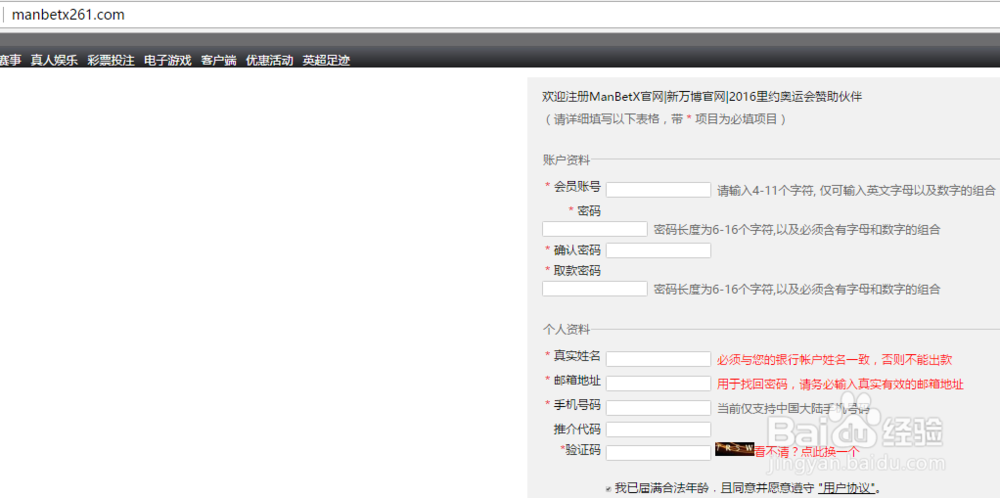The image size is (1000, 498).
Task: Click the red 用于找回密码 email hint
Action: pos(840,384)
